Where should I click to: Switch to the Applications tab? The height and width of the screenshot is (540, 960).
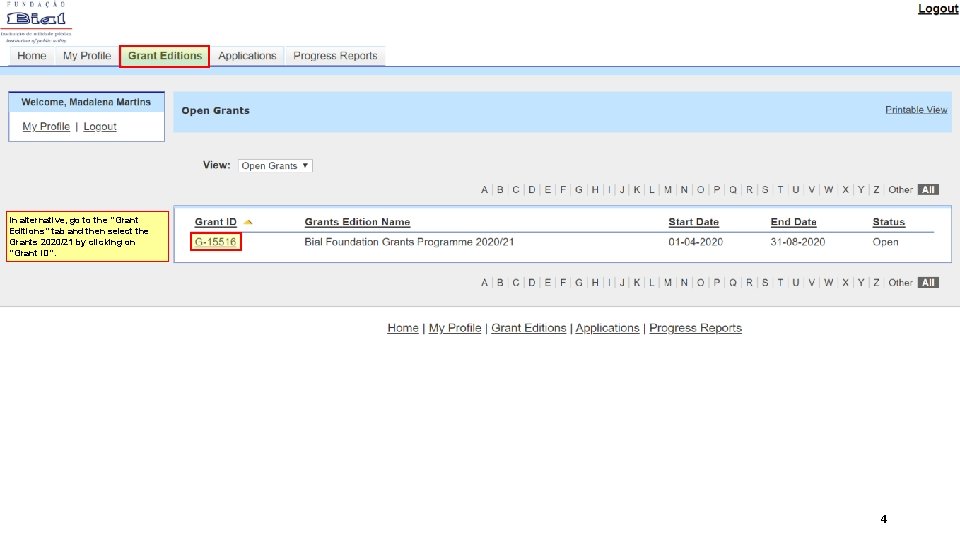[247, 56]
